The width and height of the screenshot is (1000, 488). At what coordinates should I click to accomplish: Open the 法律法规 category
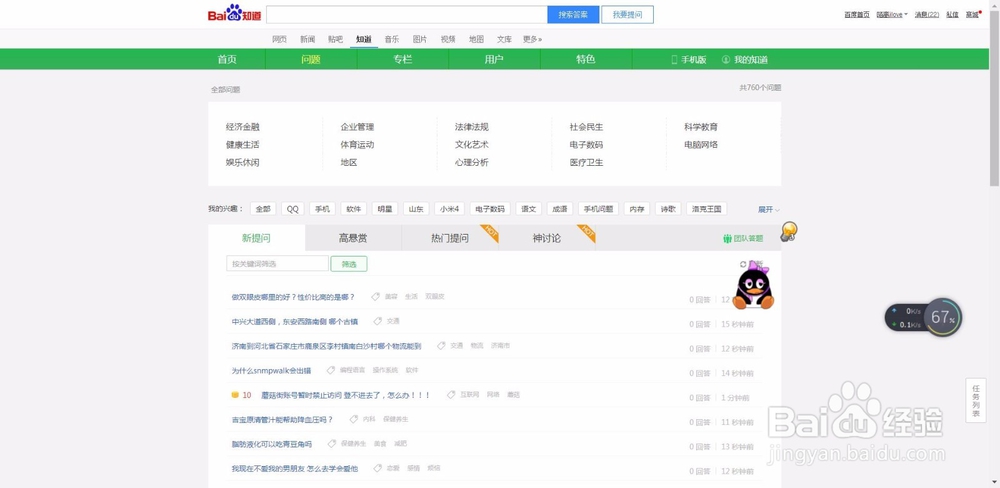point(471,127)
